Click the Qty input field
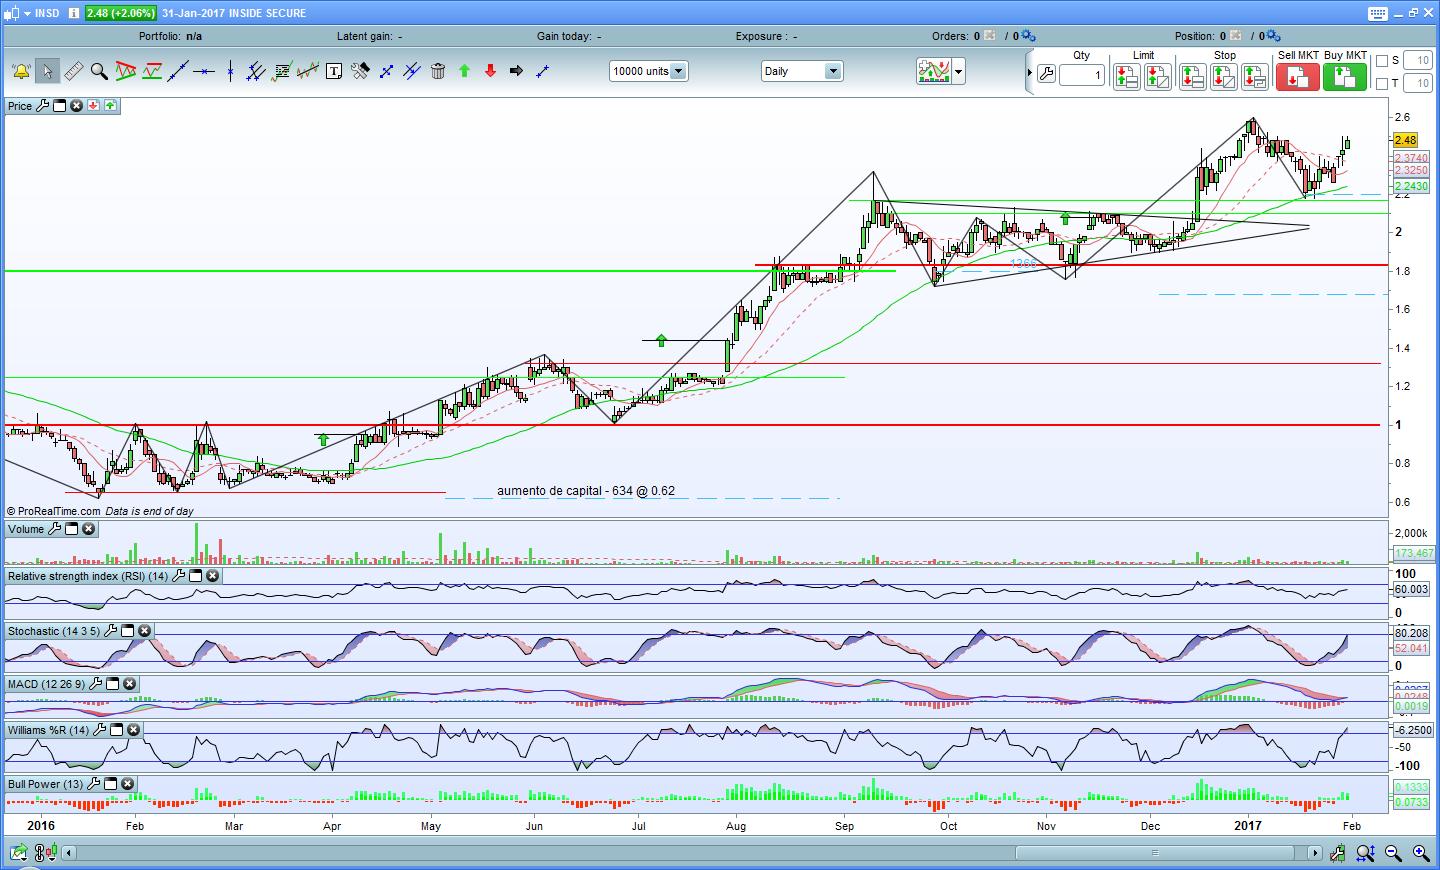1440x870 pixels. tap(1082, 75)
